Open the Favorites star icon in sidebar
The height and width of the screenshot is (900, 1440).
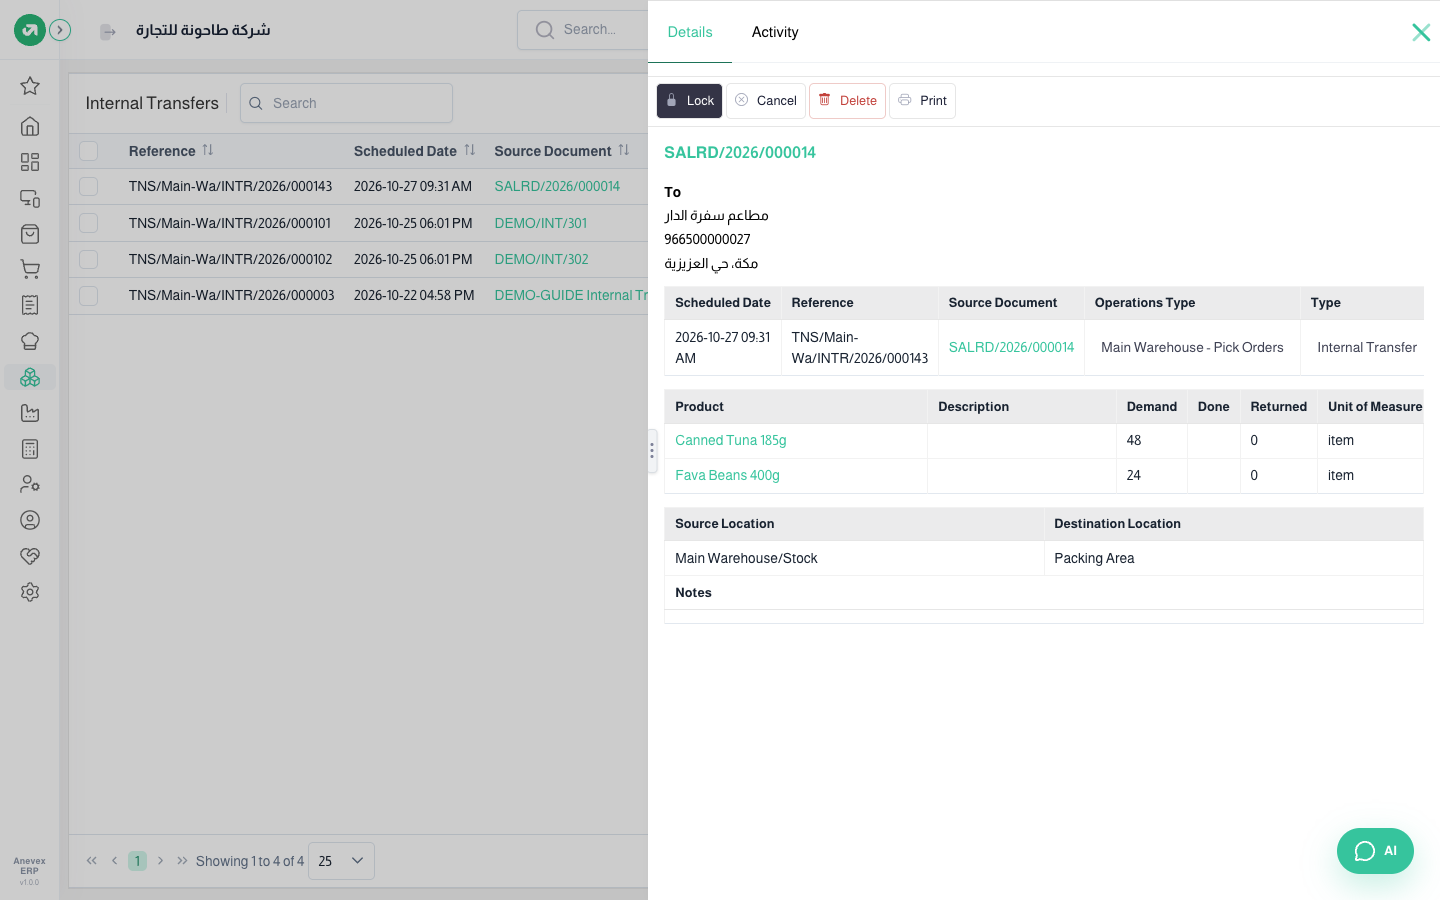(x=30, y=86)
